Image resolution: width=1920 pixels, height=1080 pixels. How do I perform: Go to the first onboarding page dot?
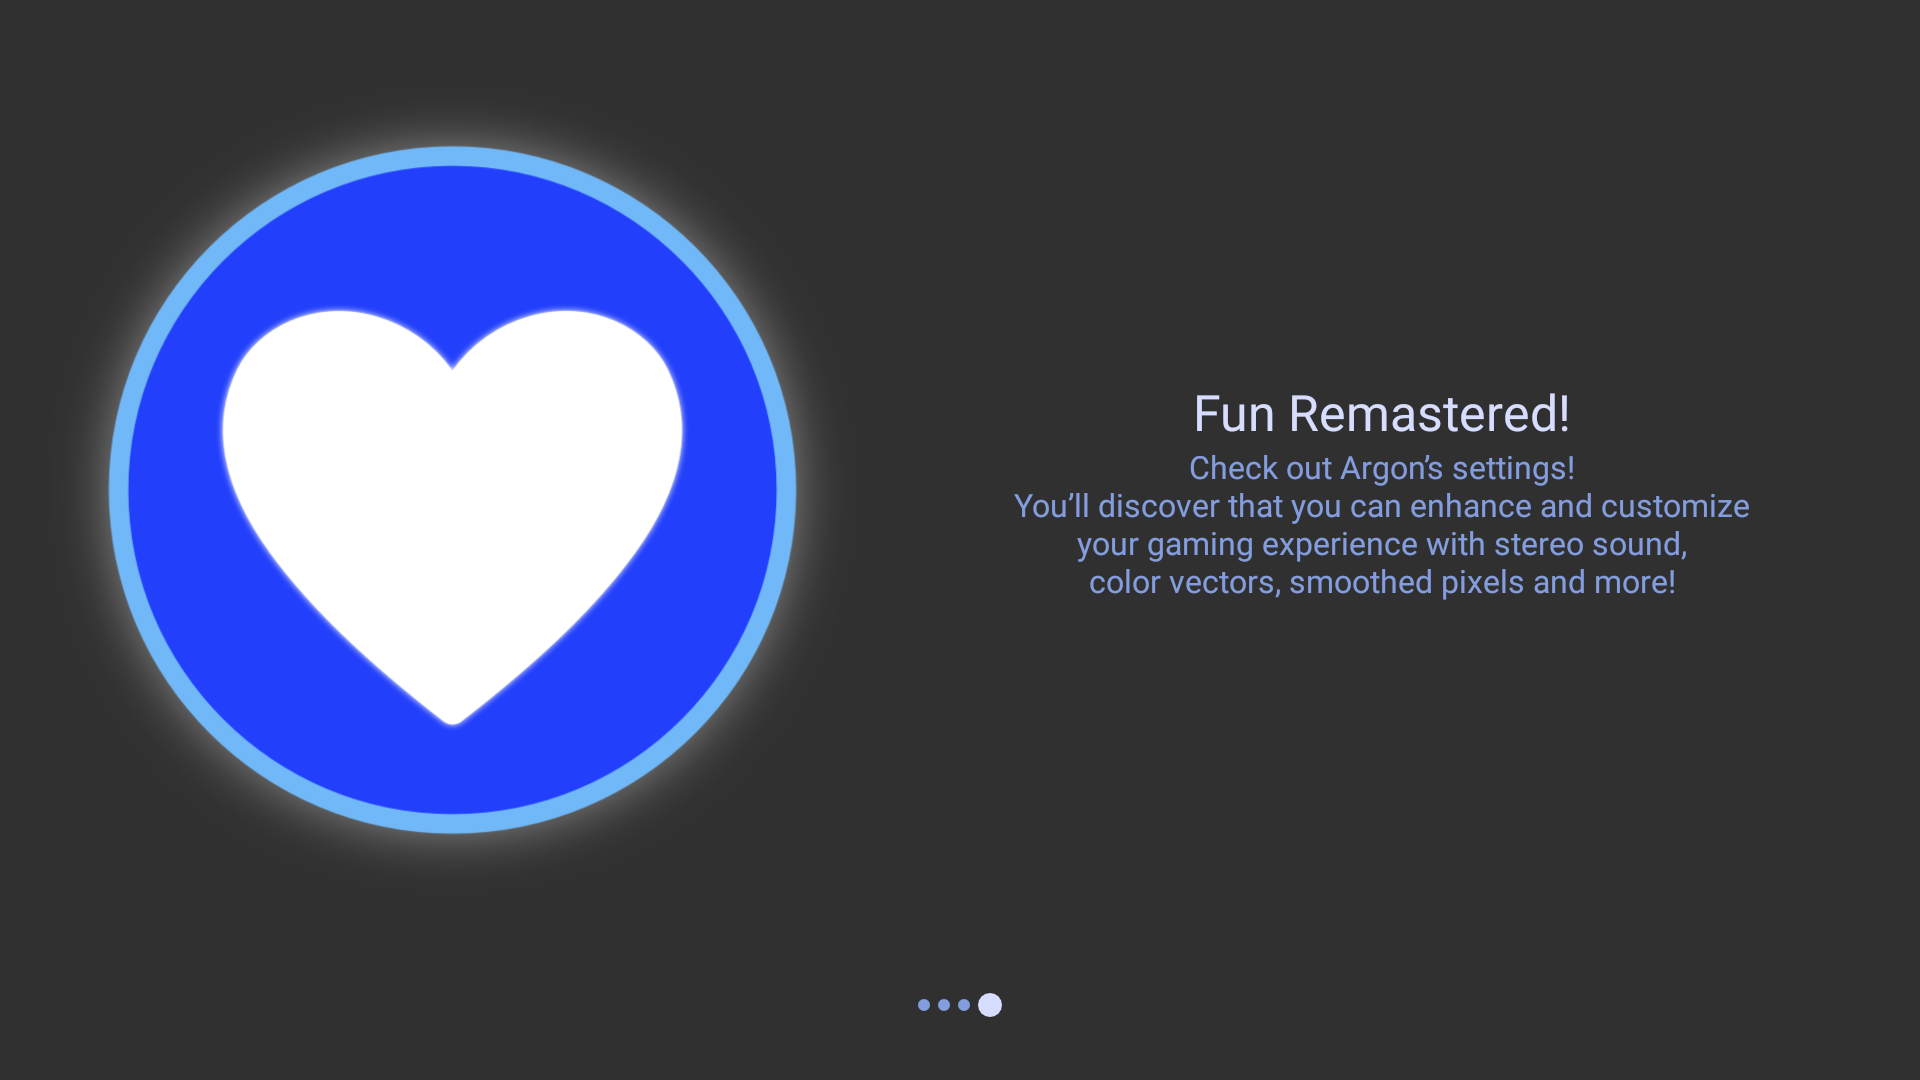pos(924,1005)
